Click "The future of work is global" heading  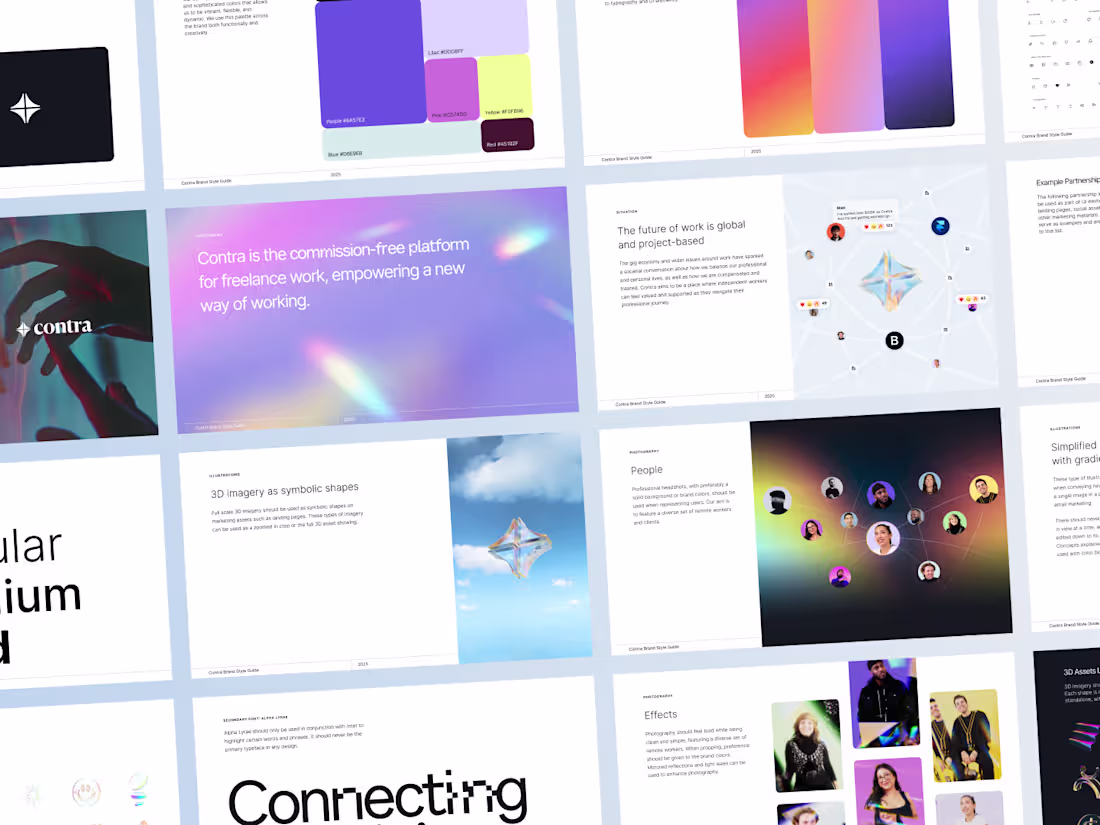pyautogui.click(x=681, y=234)
